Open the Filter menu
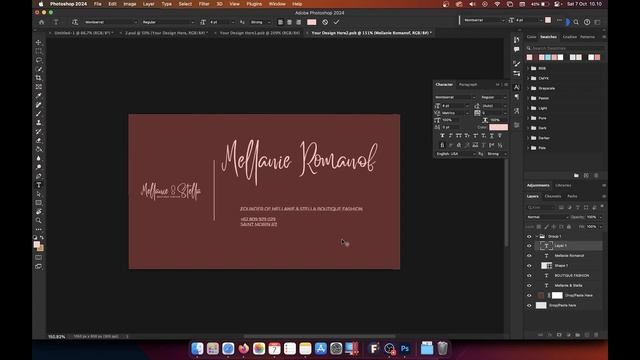Screen dimensions: 640x360 [204, 4]
